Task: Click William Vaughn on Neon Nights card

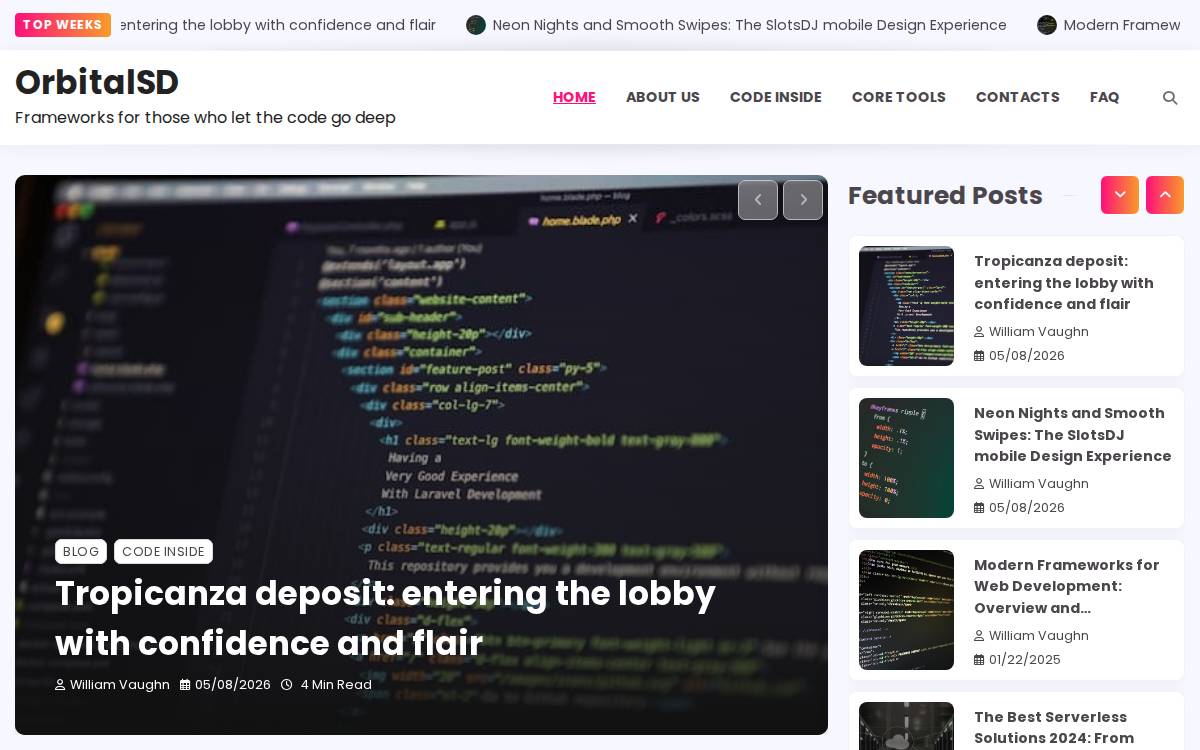Action: [1039, 484]
